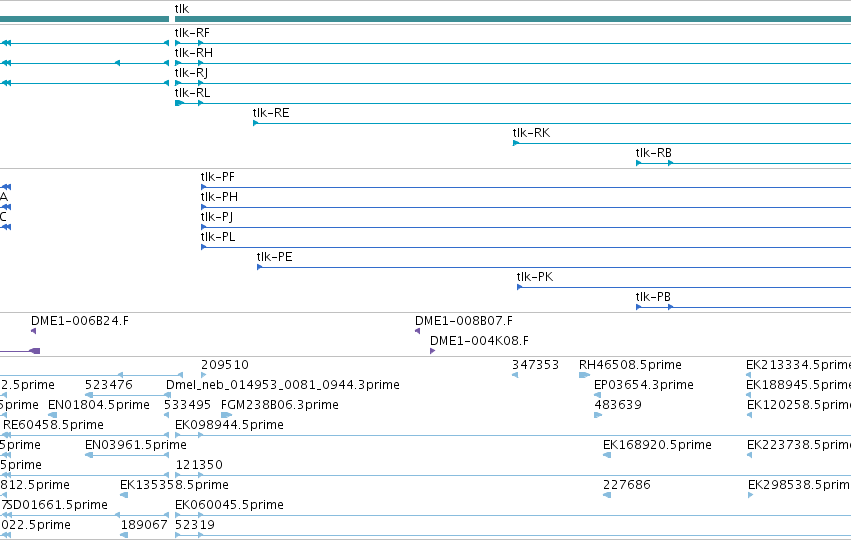The image size is (851, 540).
Task: Select the EK168920.5prime EST label
Action: coord(657,445)
